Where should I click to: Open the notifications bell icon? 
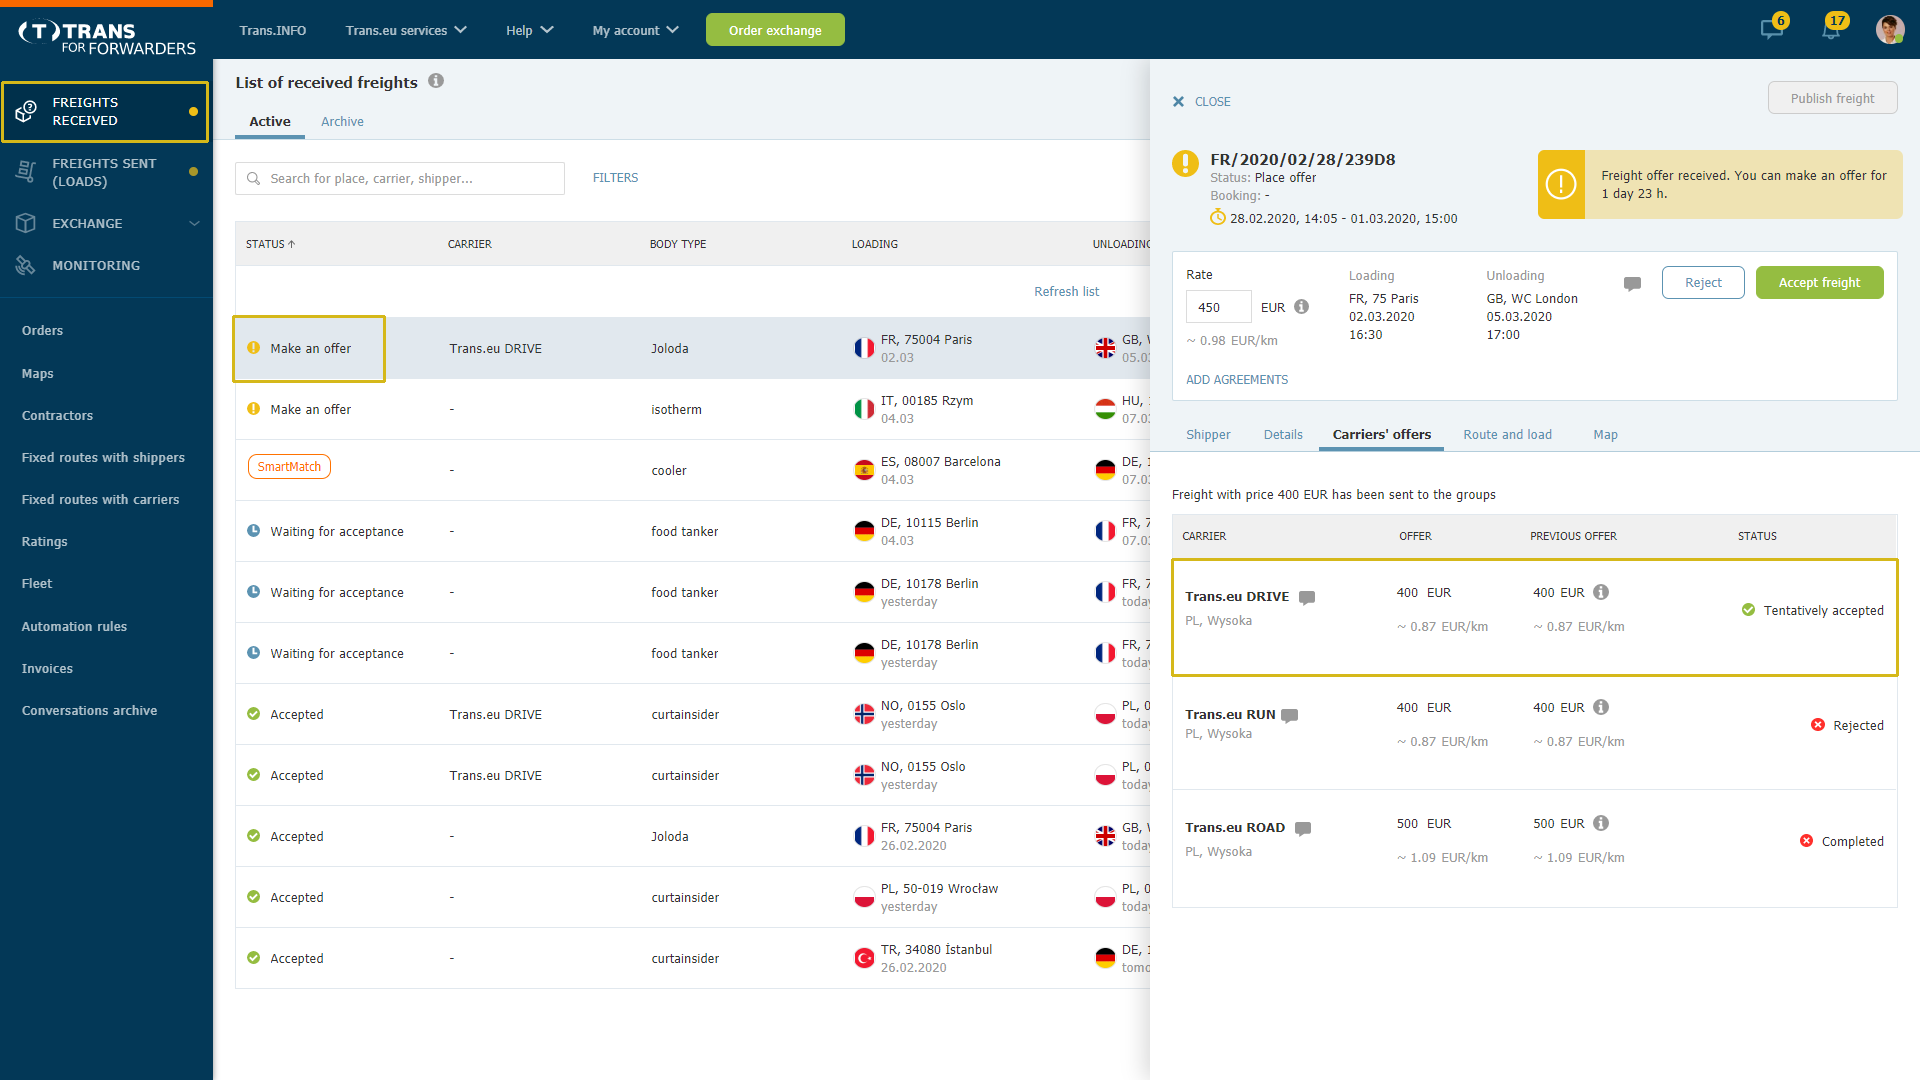tap(1830, 30)
